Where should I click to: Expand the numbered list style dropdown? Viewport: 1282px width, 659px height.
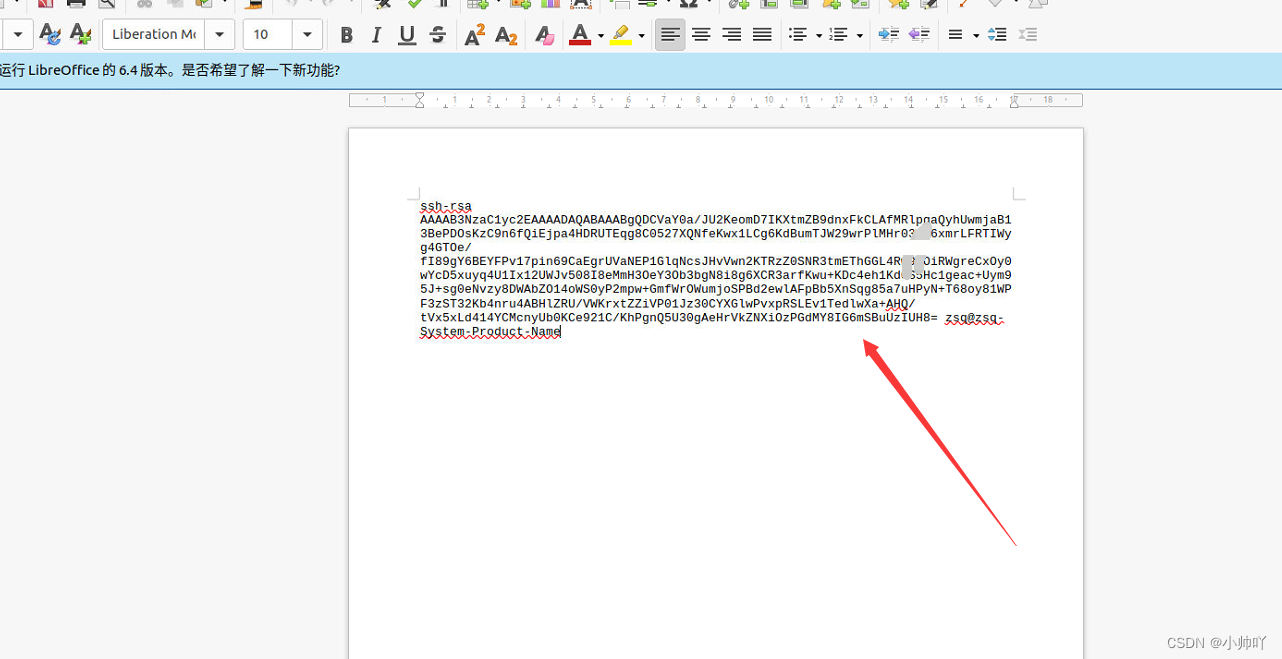point(860,35)
